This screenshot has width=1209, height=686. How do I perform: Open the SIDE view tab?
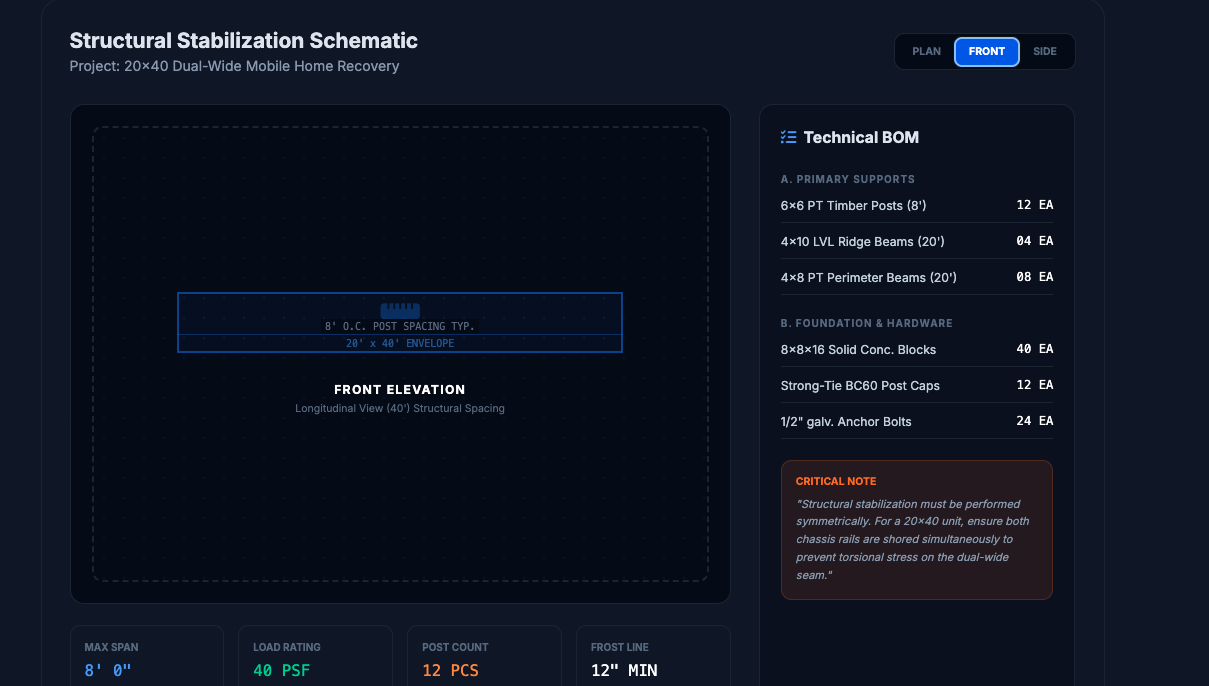[x=1044, y=52]
